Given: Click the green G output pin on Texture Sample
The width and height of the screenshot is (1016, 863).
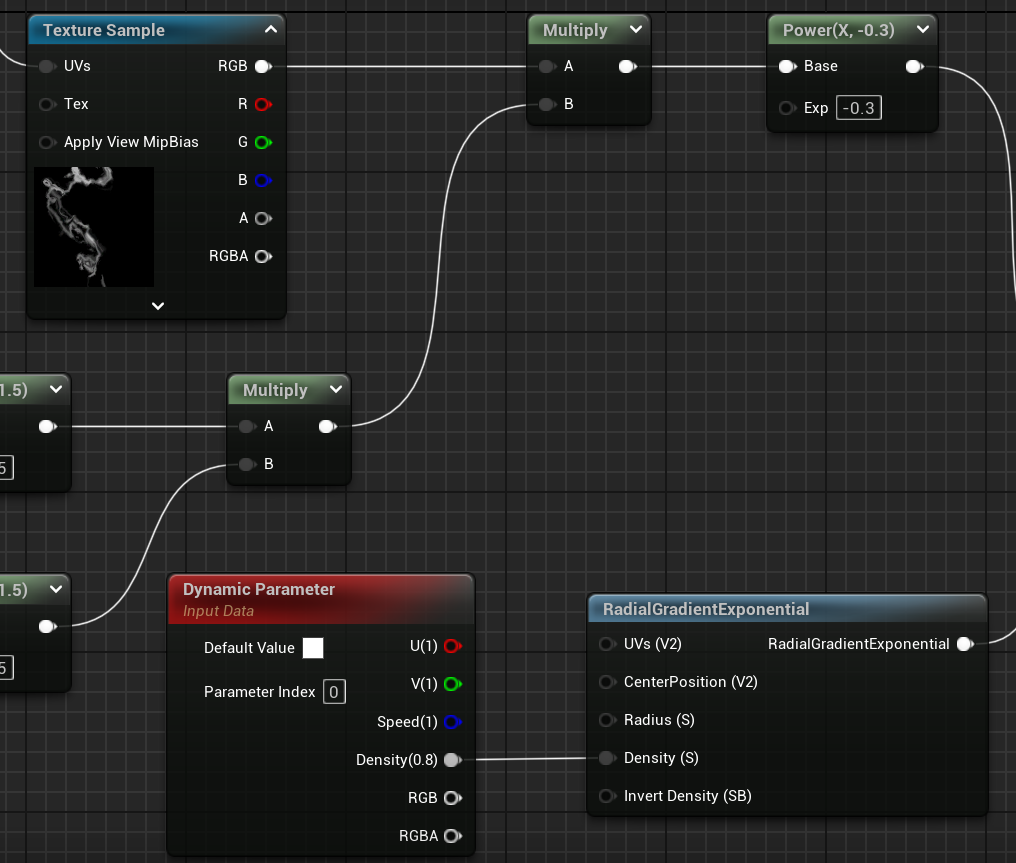Looking at the screenshot, I should [x=262, y=142].
